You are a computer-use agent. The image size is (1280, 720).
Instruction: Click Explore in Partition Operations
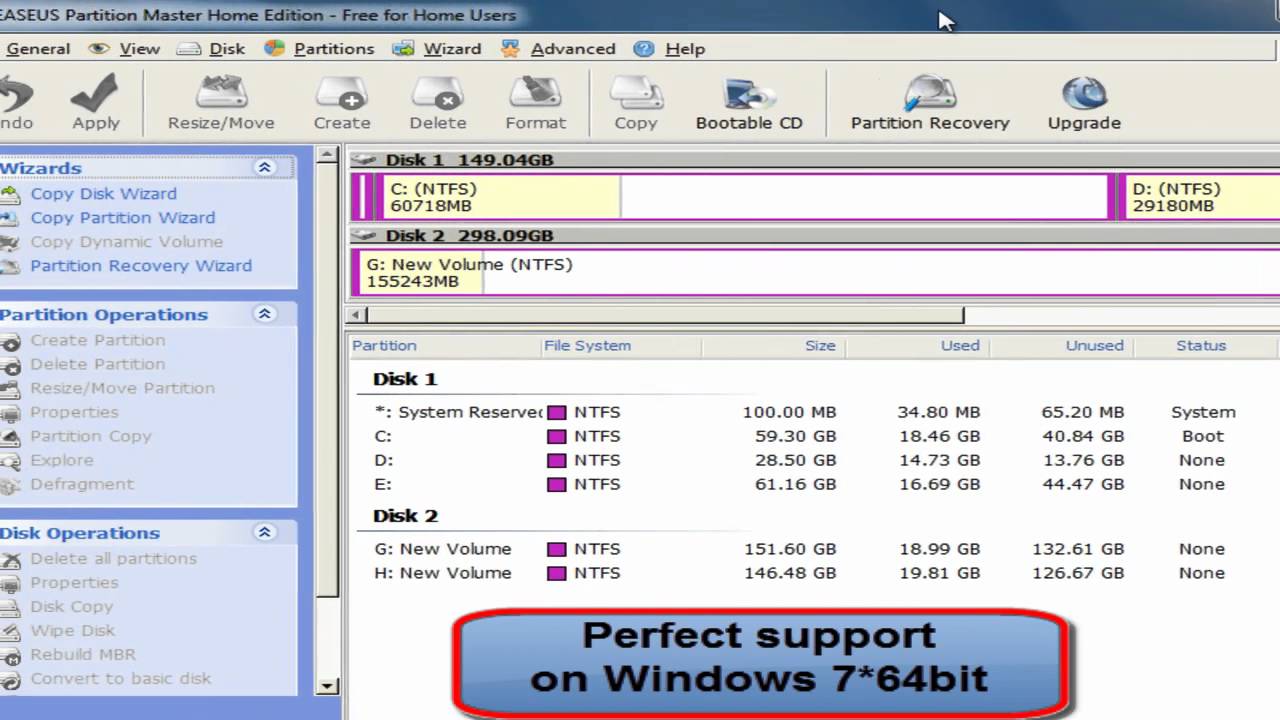coord(61,460)
